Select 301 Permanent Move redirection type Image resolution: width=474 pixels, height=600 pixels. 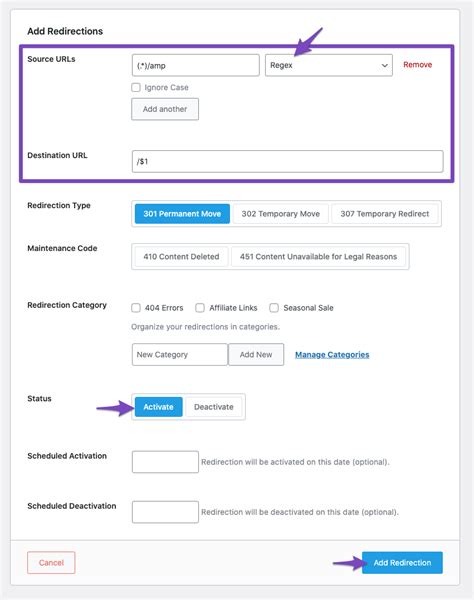pos(182,214)
